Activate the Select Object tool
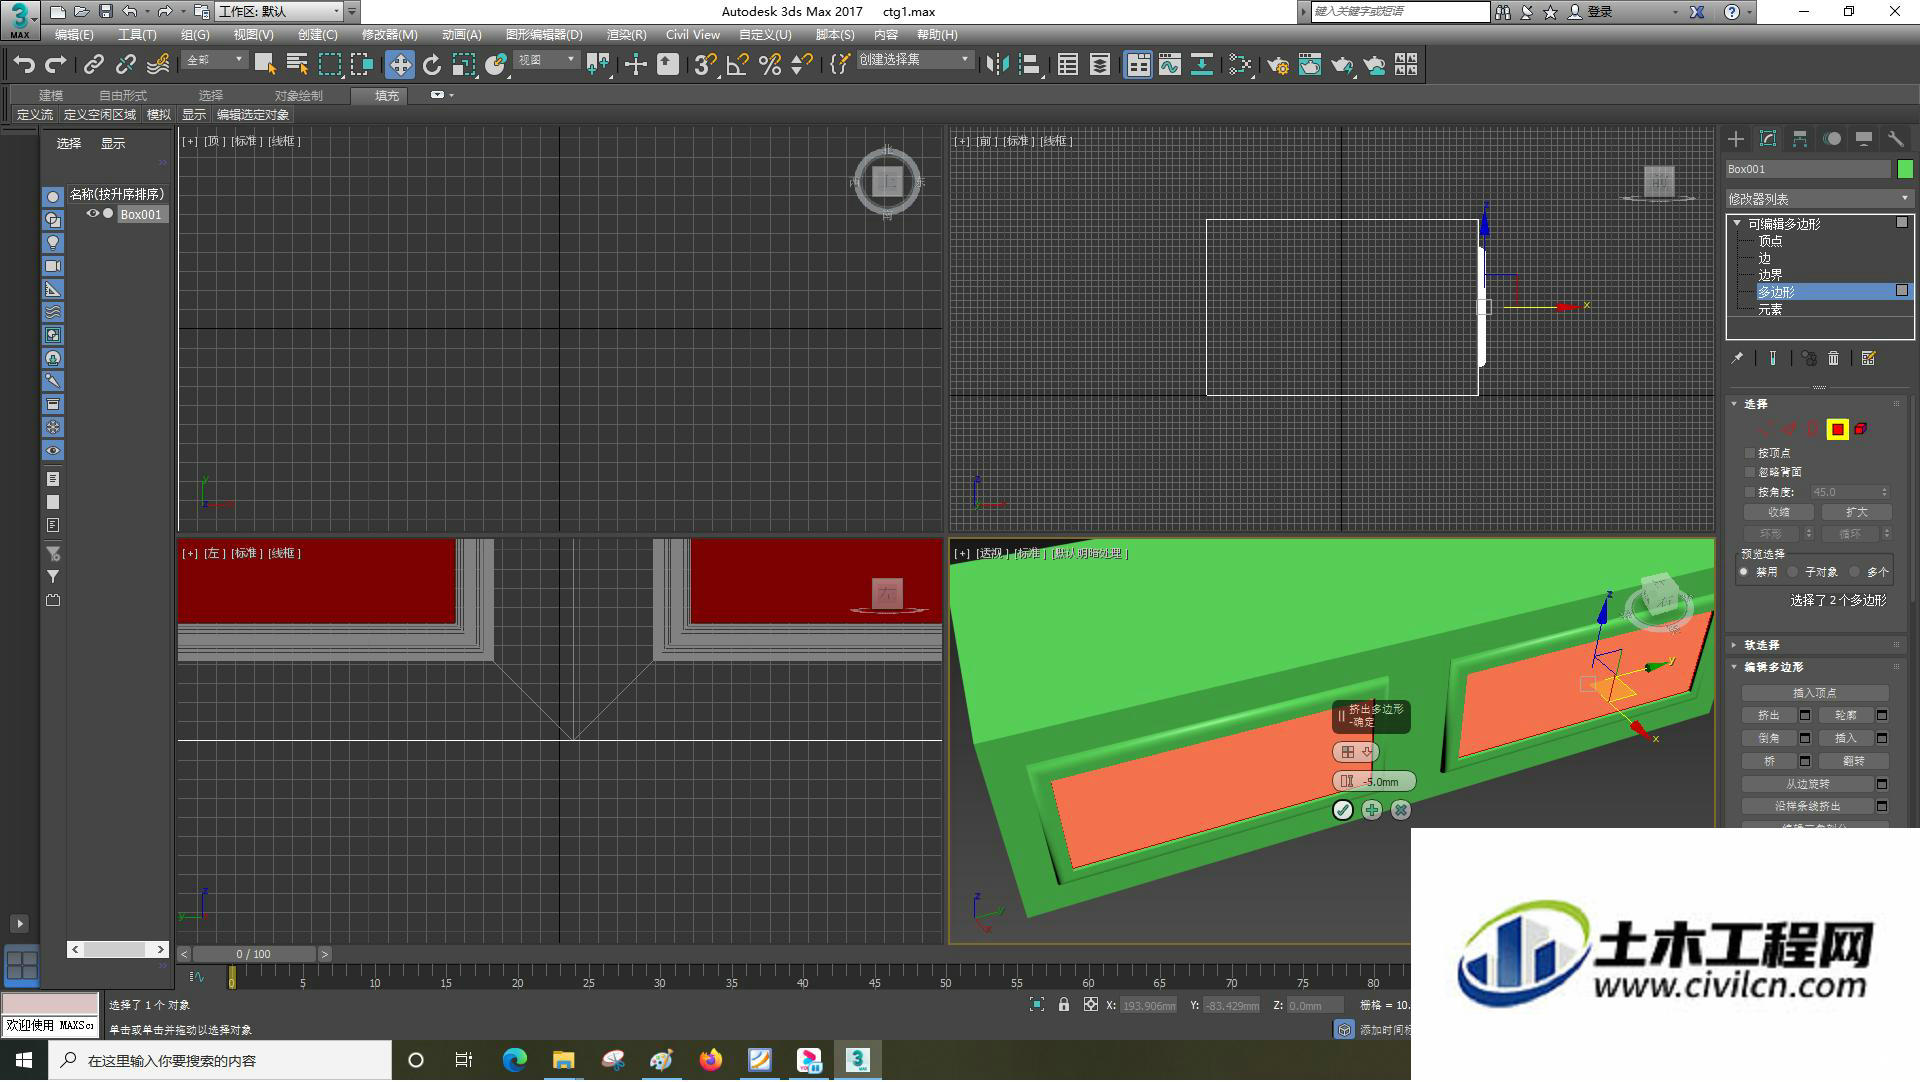The width and height of the screenshot is (1920, 1082). point(265,65)
